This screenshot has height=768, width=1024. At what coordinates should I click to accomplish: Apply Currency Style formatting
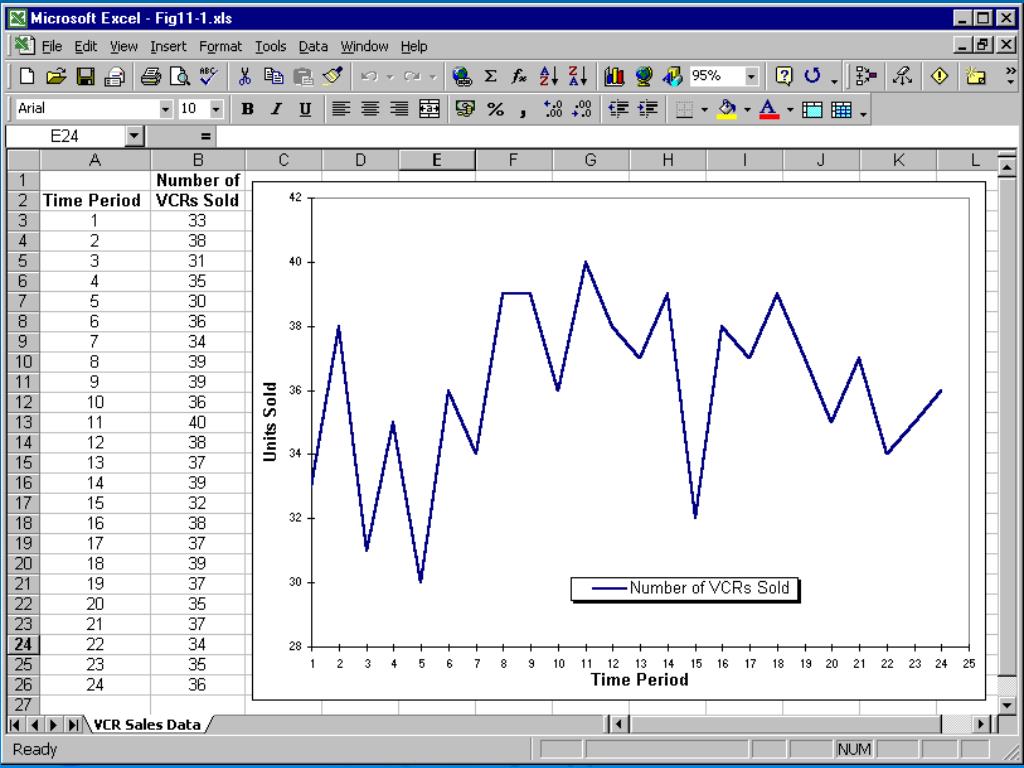[x=465, y=109]
